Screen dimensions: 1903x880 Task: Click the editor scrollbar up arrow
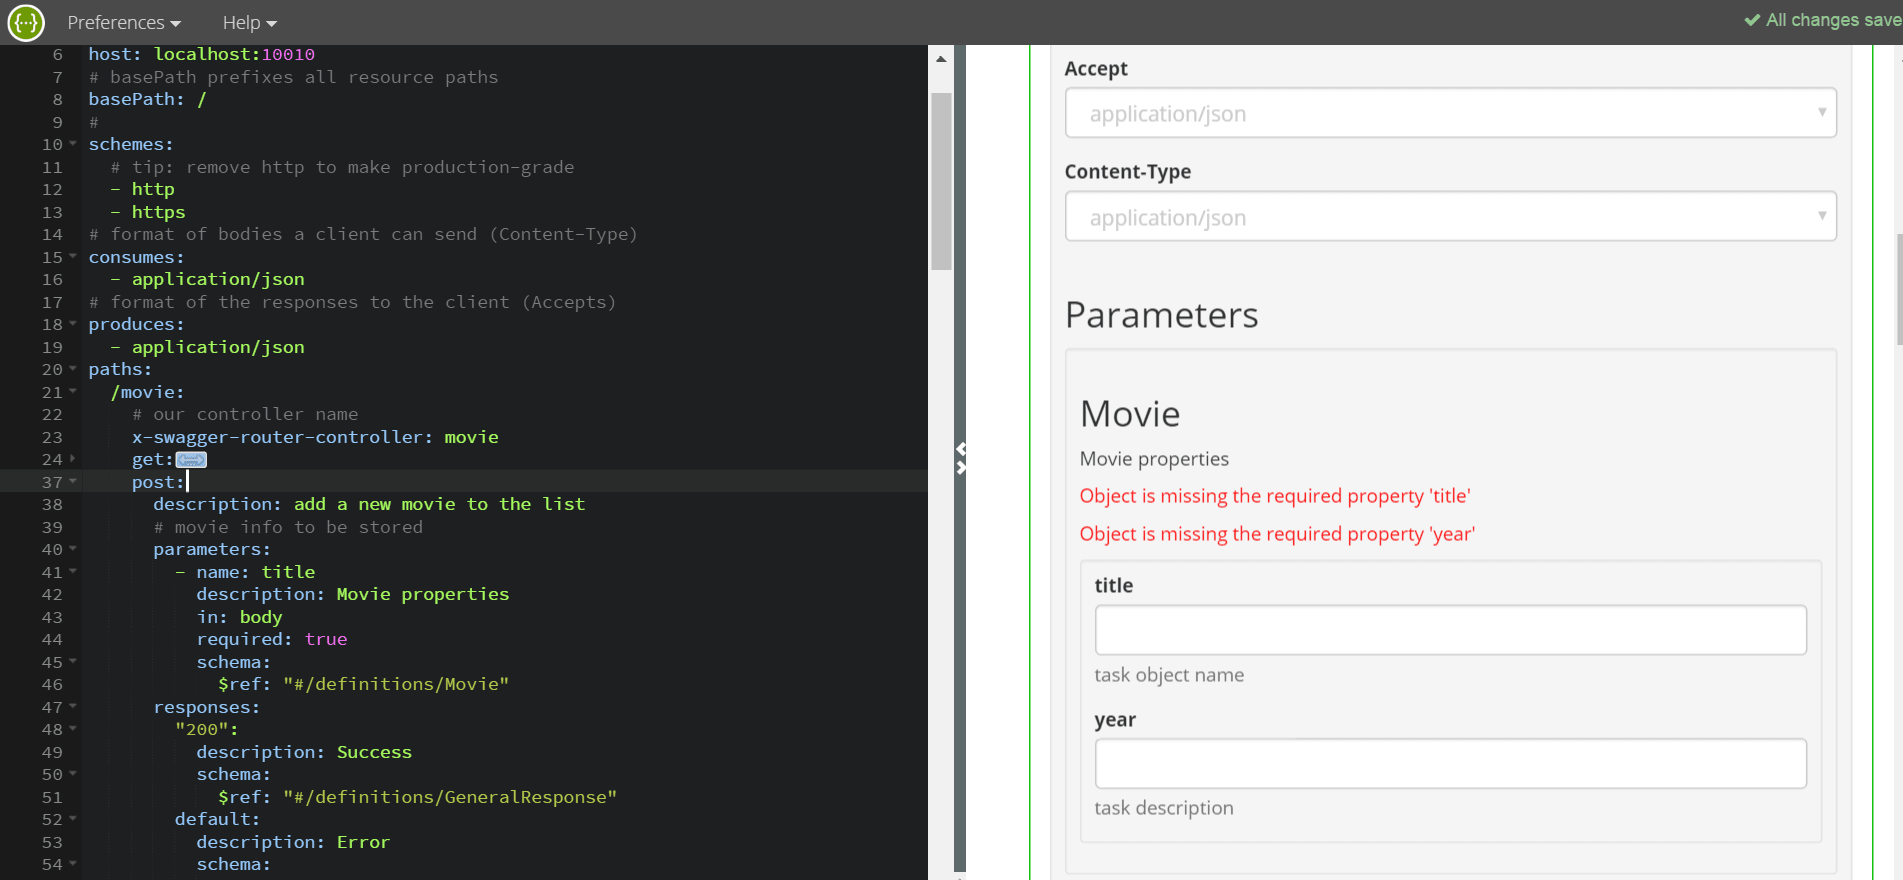pos(941,59)
